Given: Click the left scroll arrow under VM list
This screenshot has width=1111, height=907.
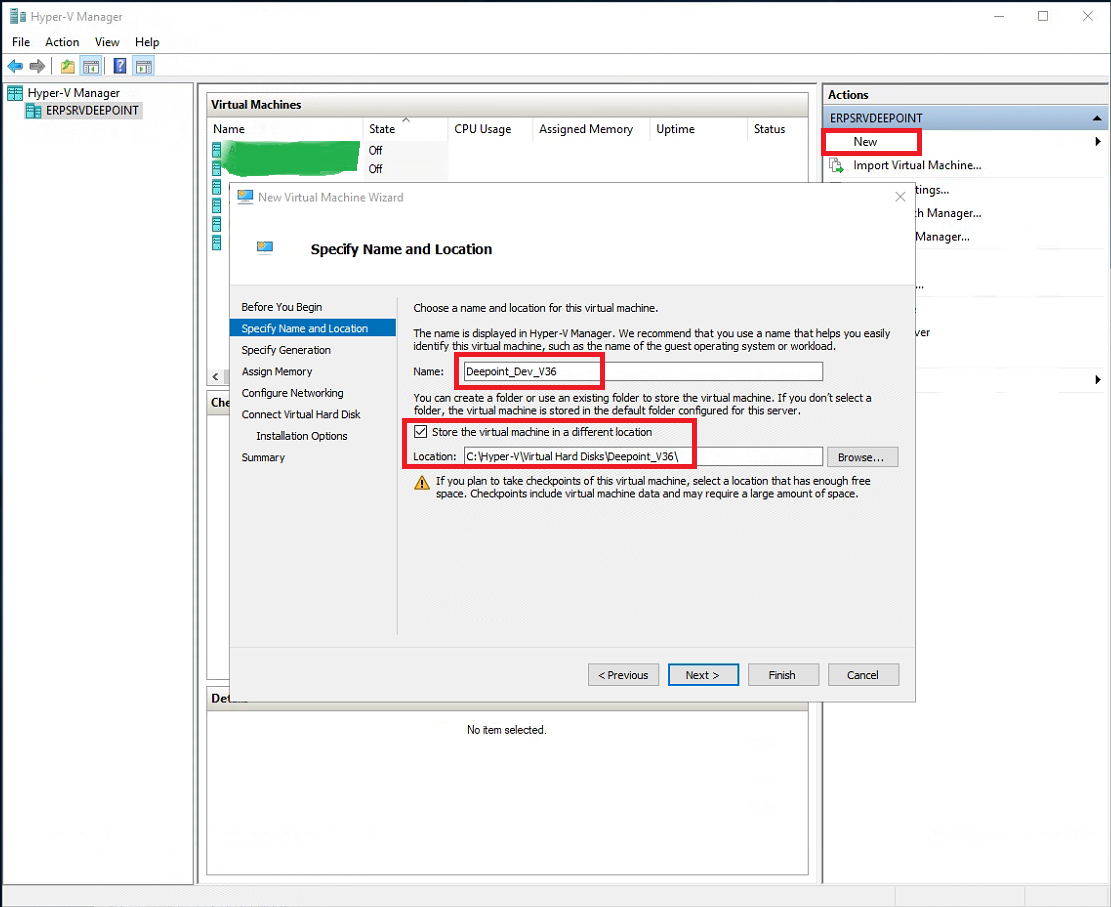Looking at the screenshot, I should pos(215,376).
